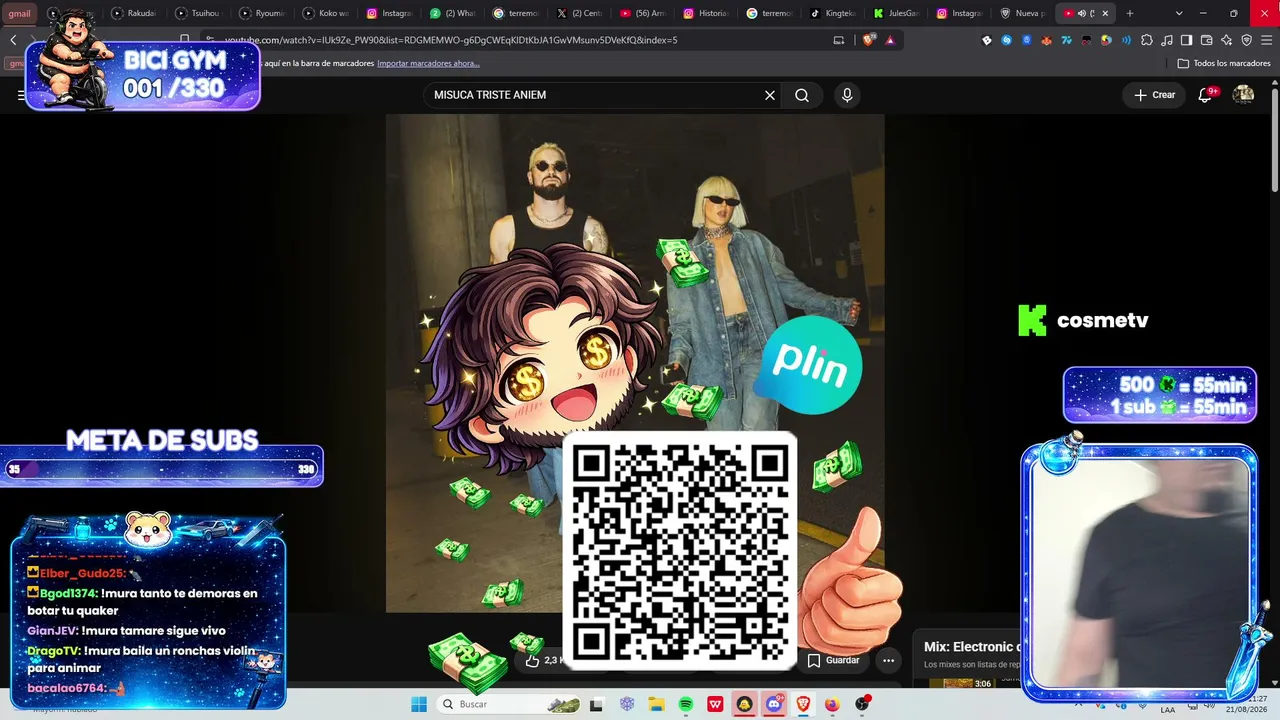The image size is (1280, 720).
Task: Open the YouTube account avatar menu
Action: (1244, 95)
